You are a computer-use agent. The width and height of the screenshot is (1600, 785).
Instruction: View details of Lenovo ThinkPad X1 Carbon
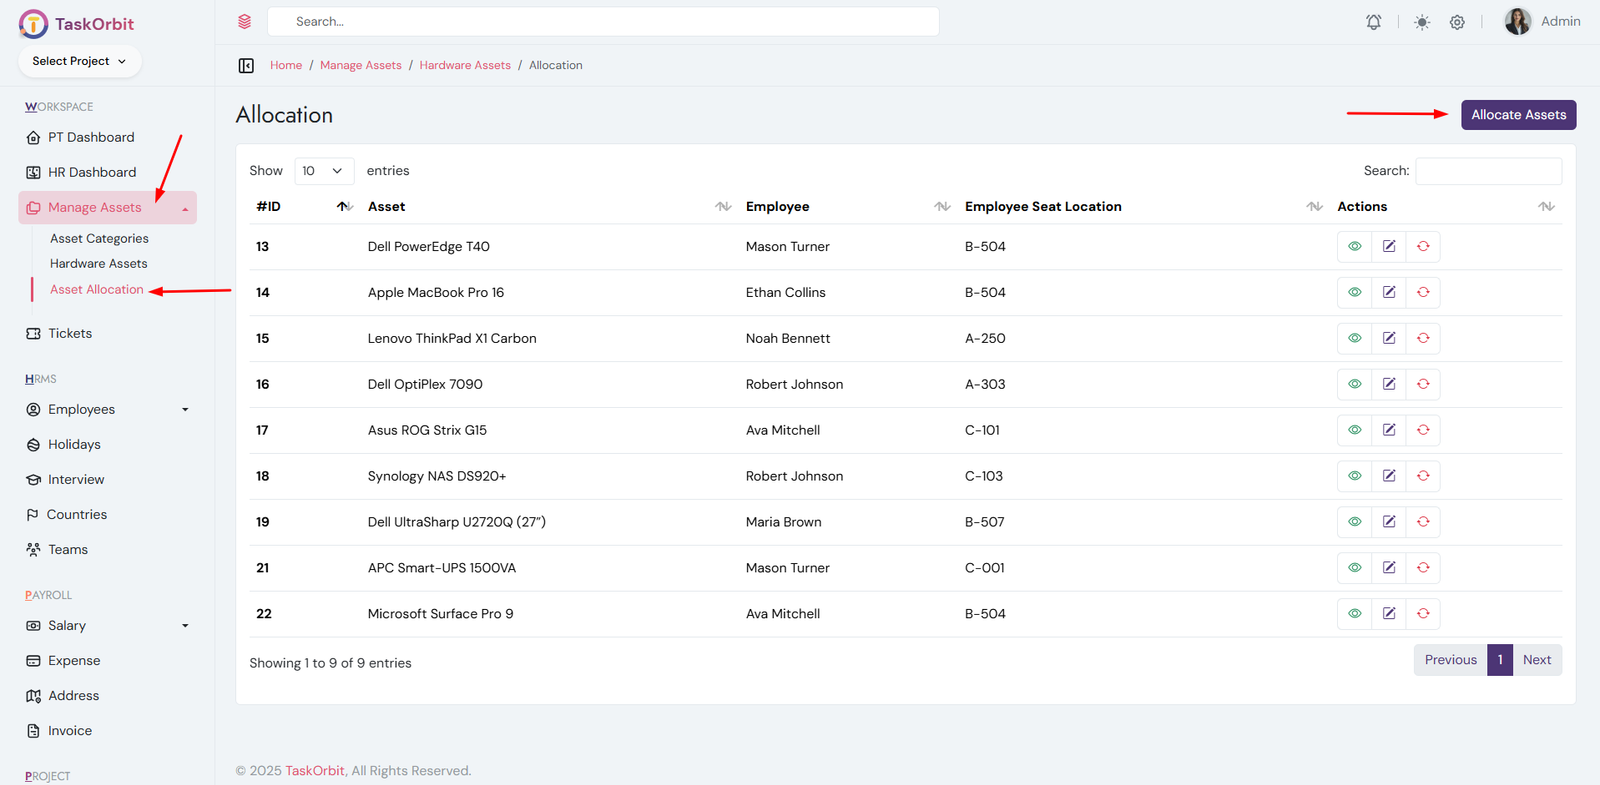[x=1354, y=339]
